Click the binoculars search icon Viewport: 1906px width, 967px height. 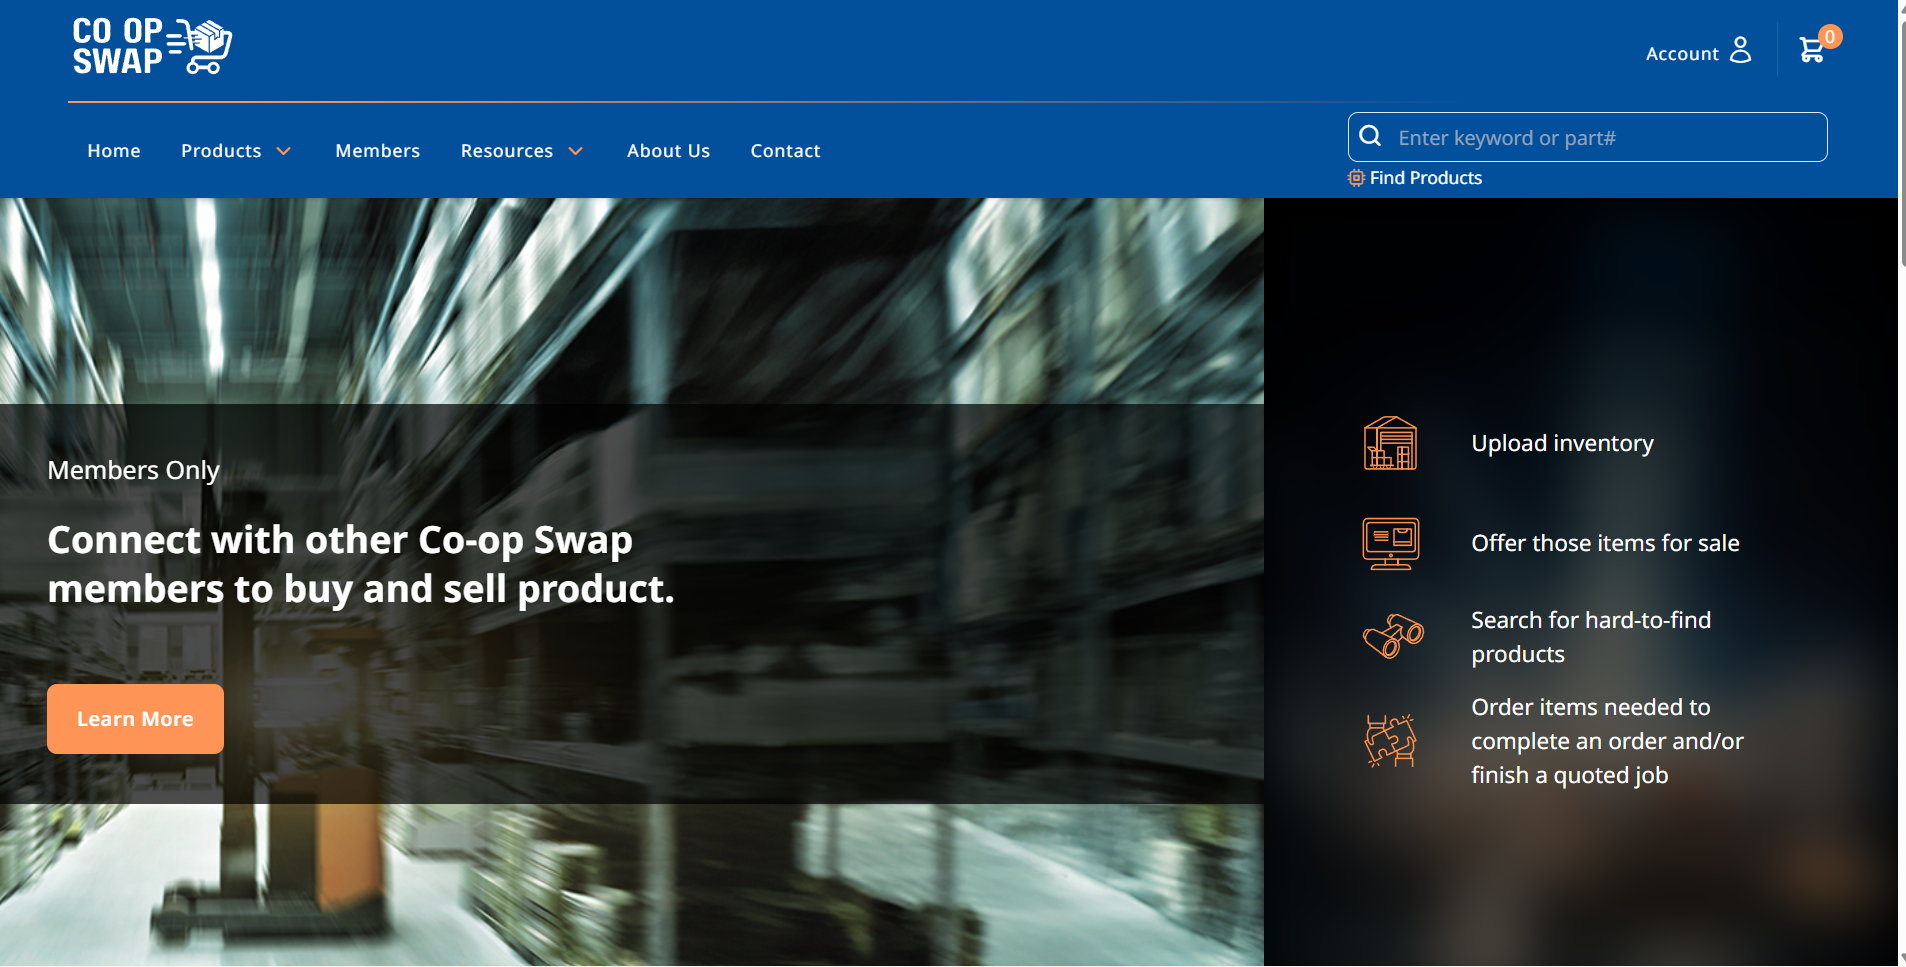(x=1392, y=636)
